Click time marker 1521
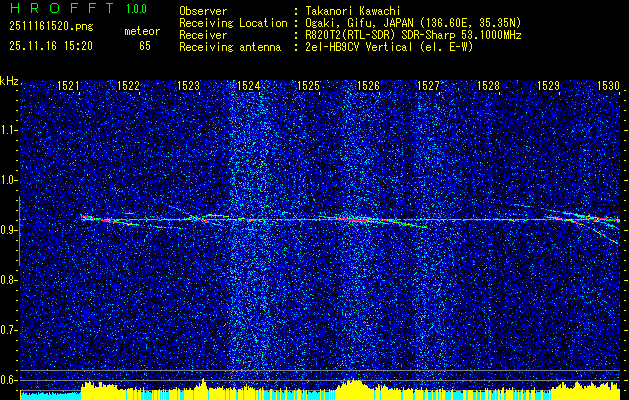Viewport: 629px width, 400px height. (67, 85)
